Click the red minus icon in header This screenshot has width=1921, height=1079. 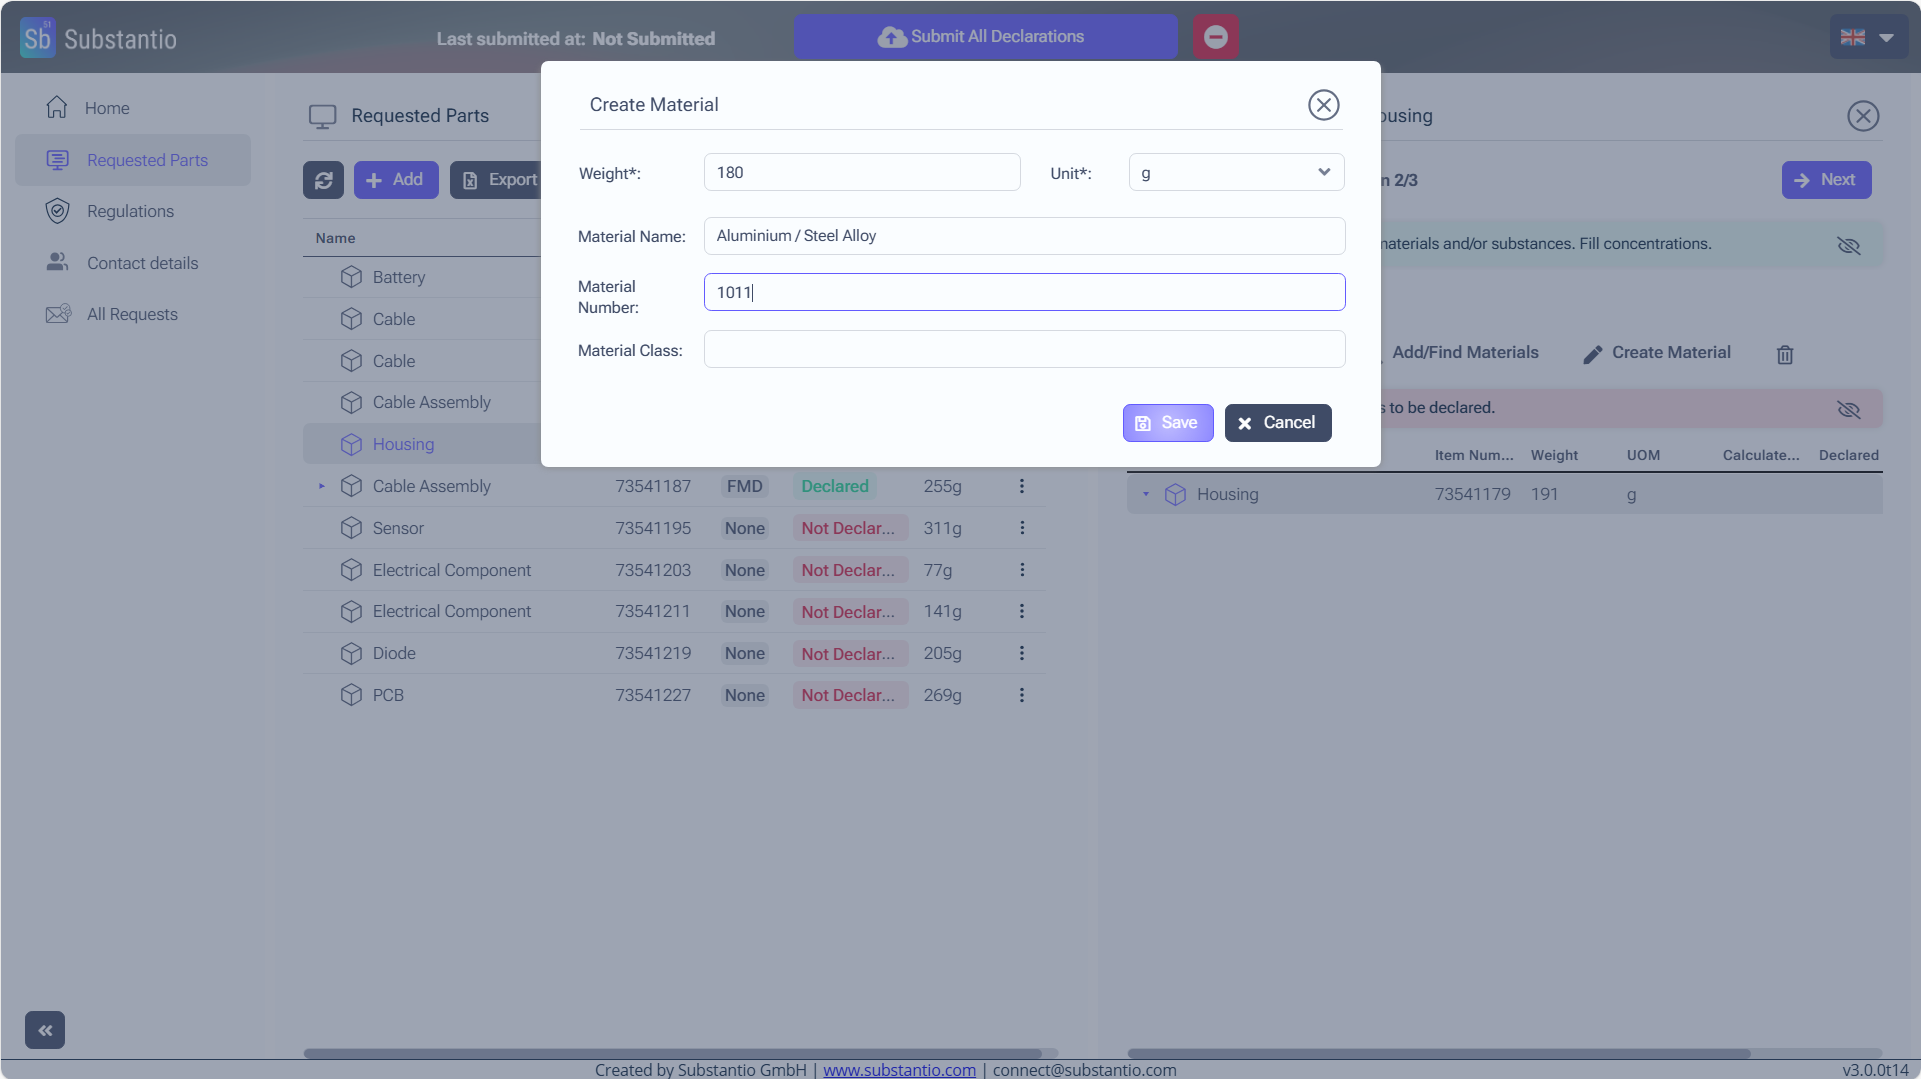[1215, 37]
